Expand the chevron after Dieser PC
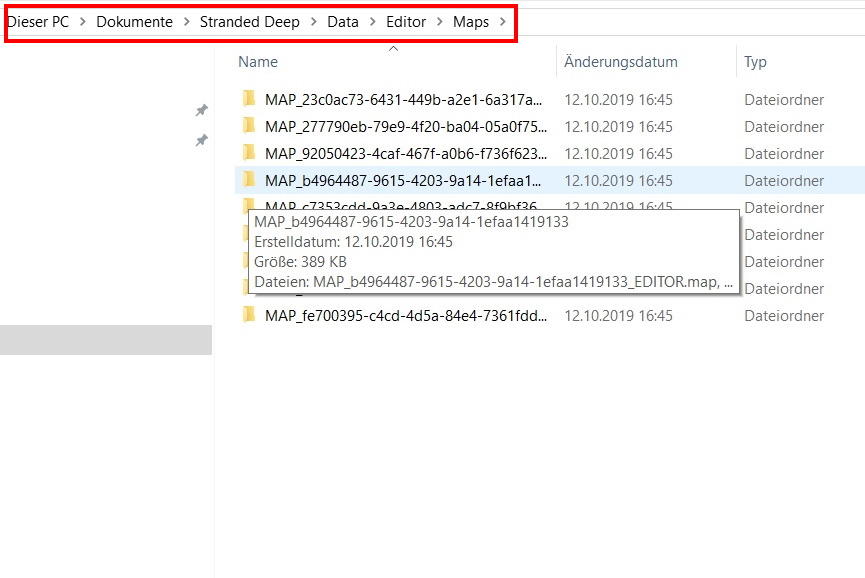 pyautogui.click(x=83, y=22)
